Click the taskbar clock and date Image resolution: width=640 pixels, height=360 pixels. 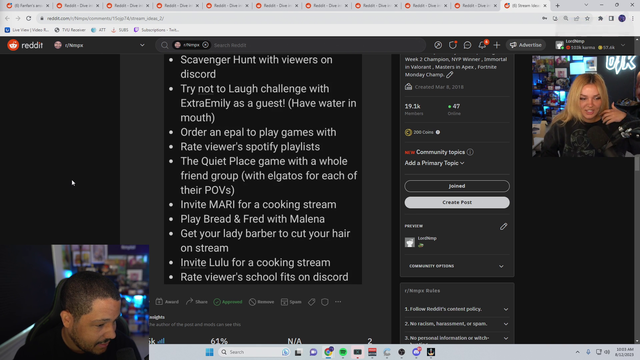click(x=625, y=352)
